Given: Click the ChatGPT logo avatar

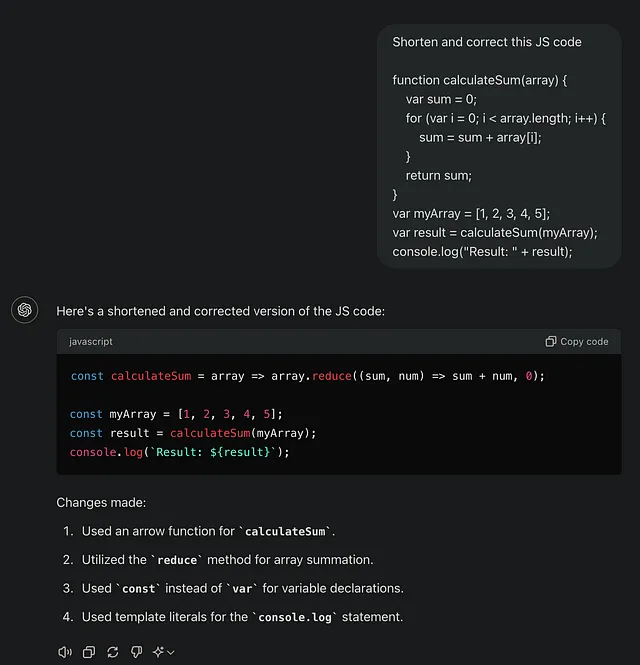Looking at the screenshot, I should click(x=25, y=310).
